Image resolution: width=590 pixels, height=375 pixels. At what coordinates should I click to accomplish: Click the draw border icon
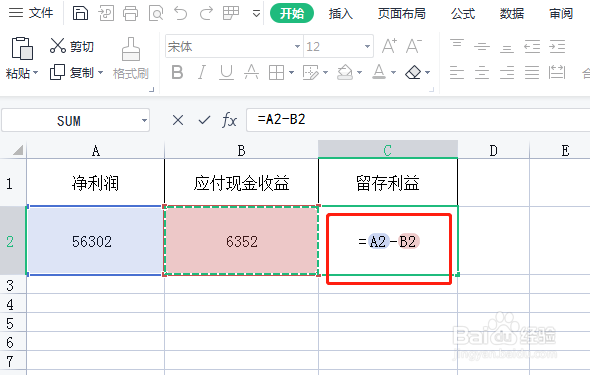coord(310,72)
